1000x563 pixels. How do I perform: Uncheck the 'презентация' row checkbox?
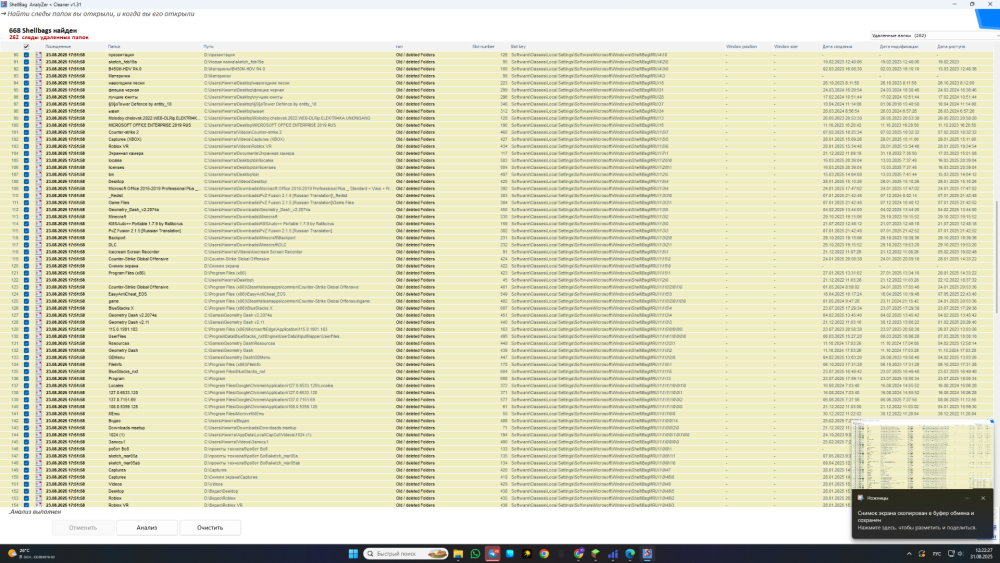point(26,55)
